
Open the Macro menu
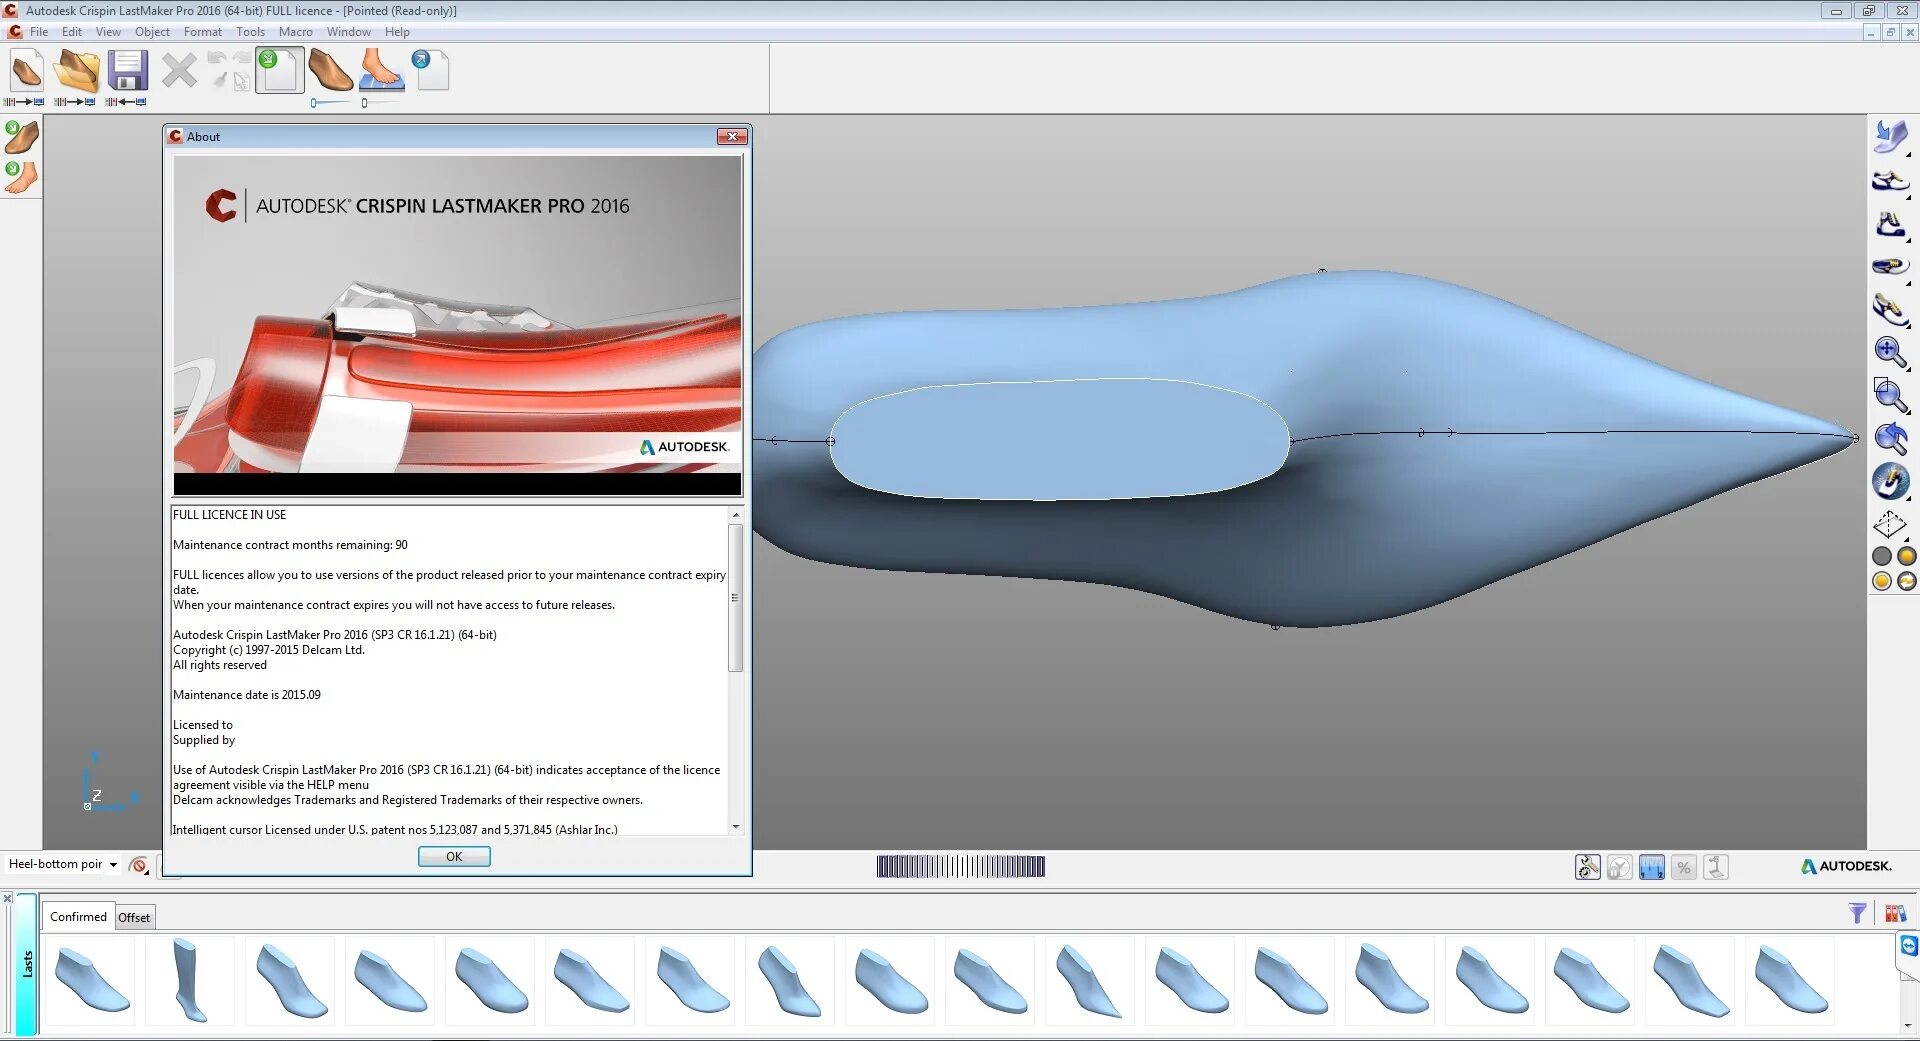[x=295, y=32]
